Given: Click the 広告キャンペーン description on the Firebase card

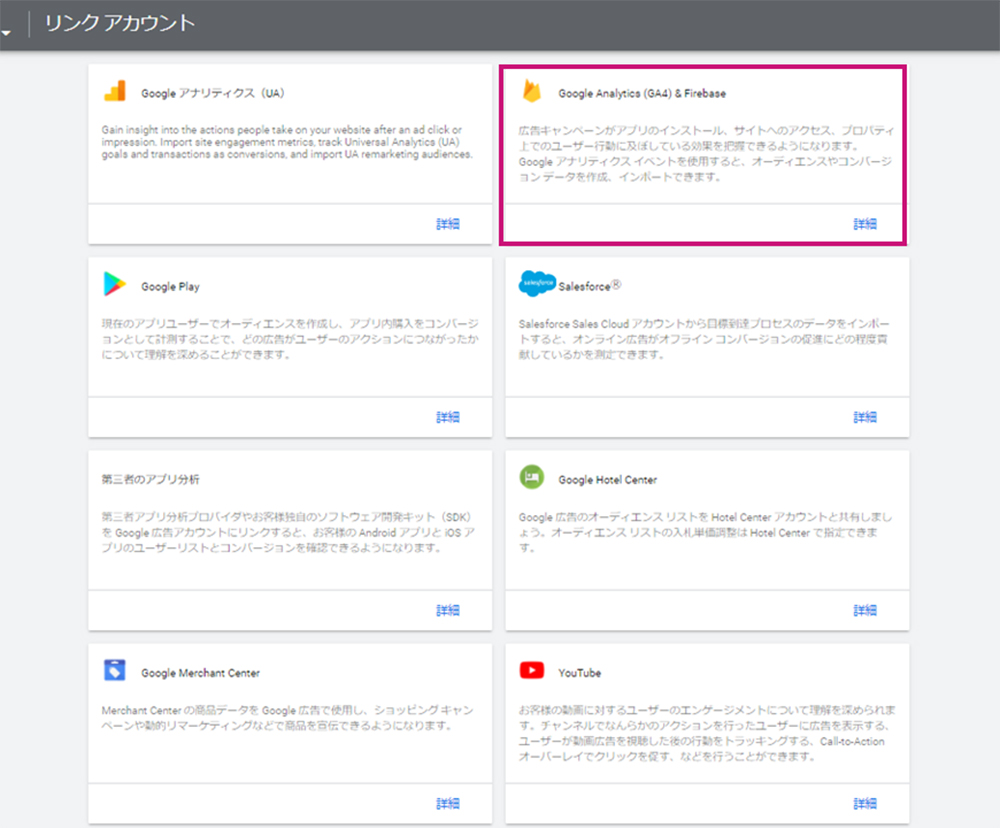Looking at the screenshot, I should pos(707,154).
